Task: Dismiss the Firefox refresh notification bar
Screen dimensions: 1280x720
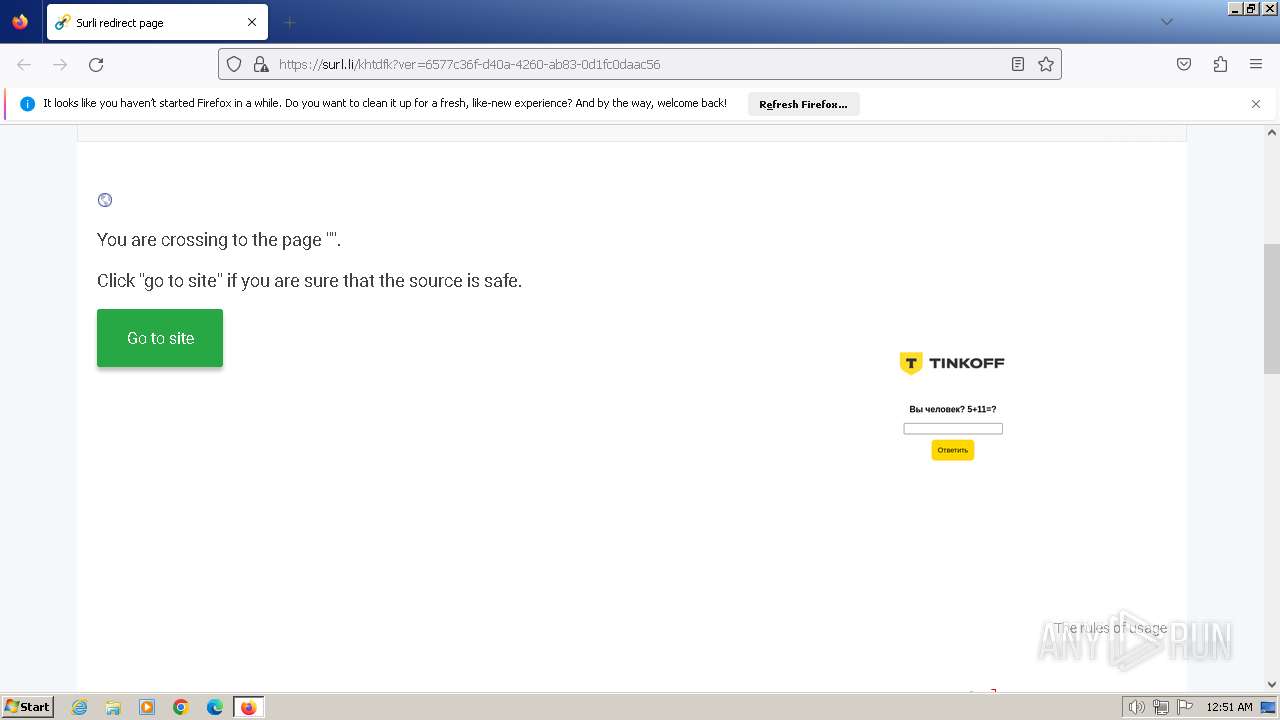Action: pos(1256,104)
